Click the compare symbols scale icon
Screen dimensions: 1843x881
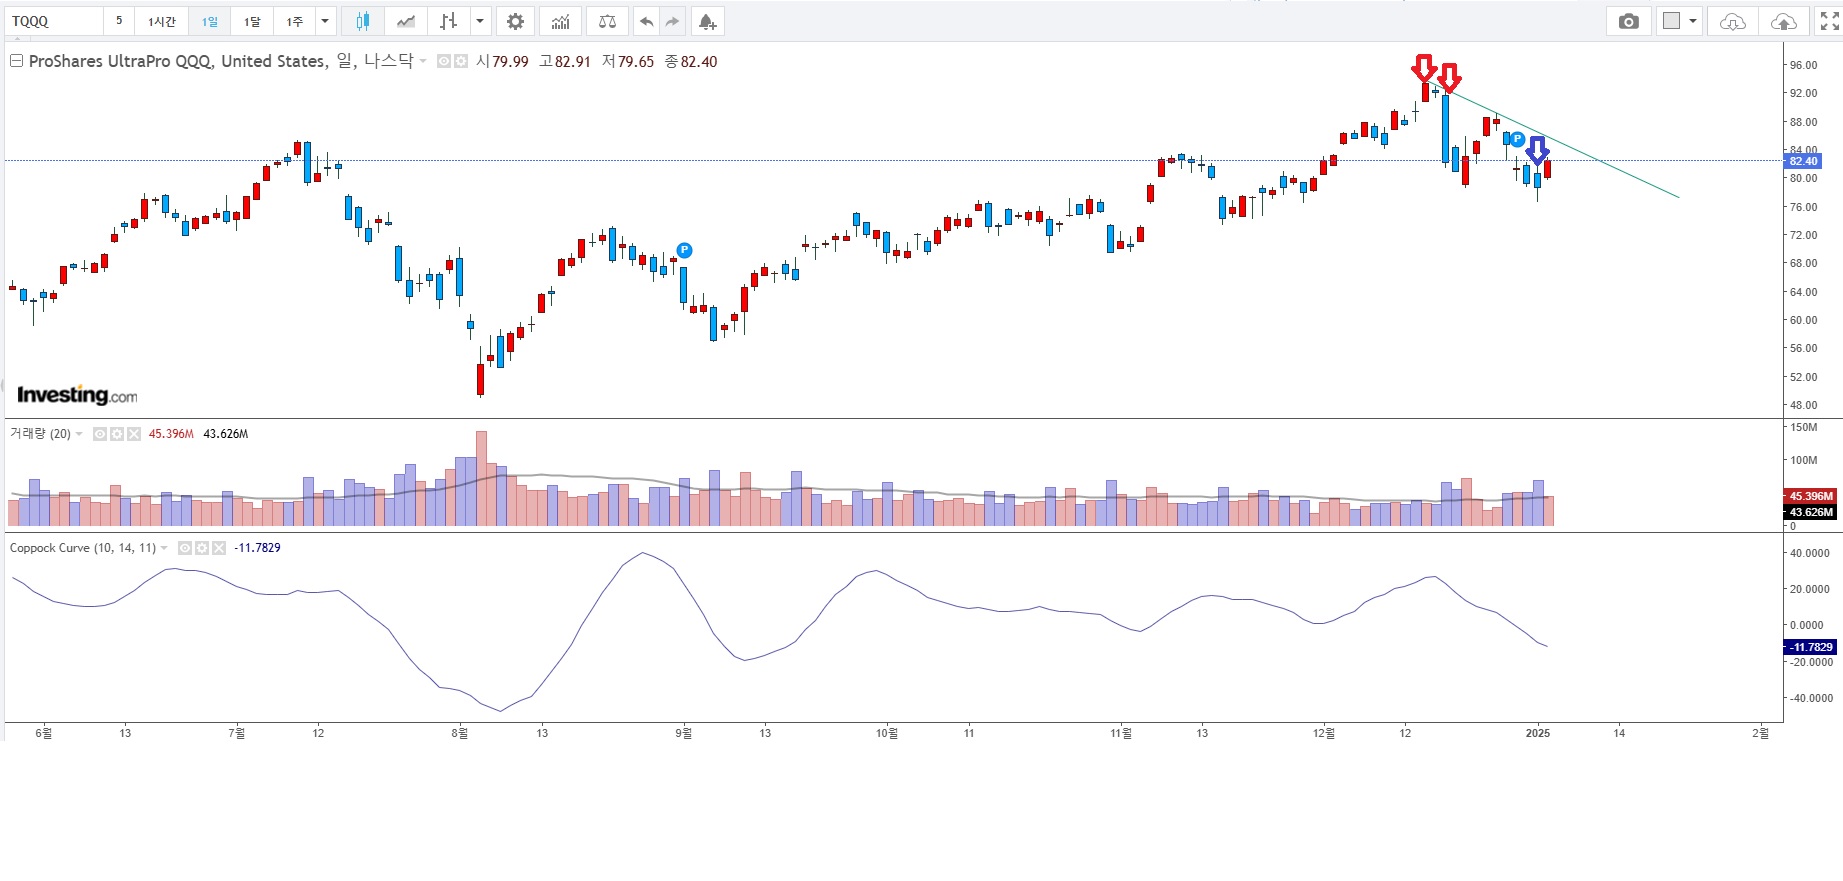(607, 21)
